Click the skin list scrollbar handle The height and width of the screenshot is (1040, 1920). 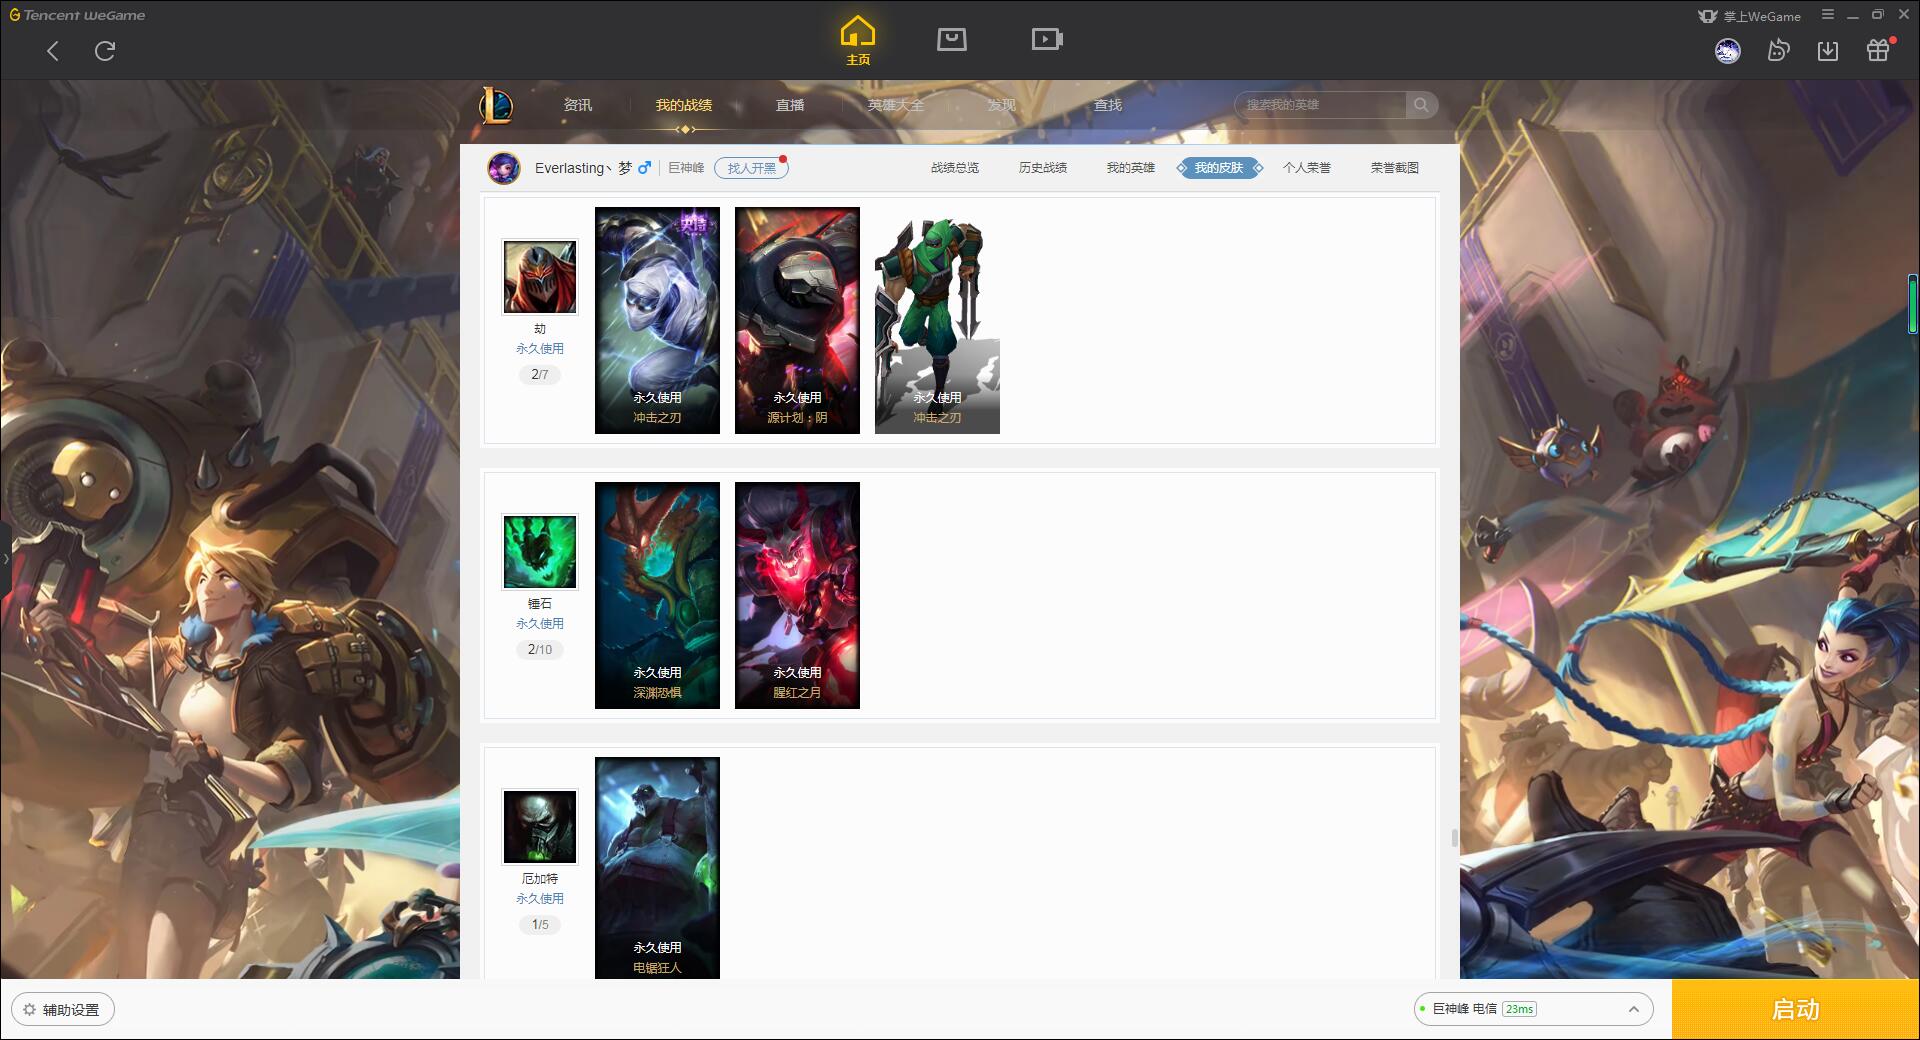pyautogui.click(x=1454, y=837)
